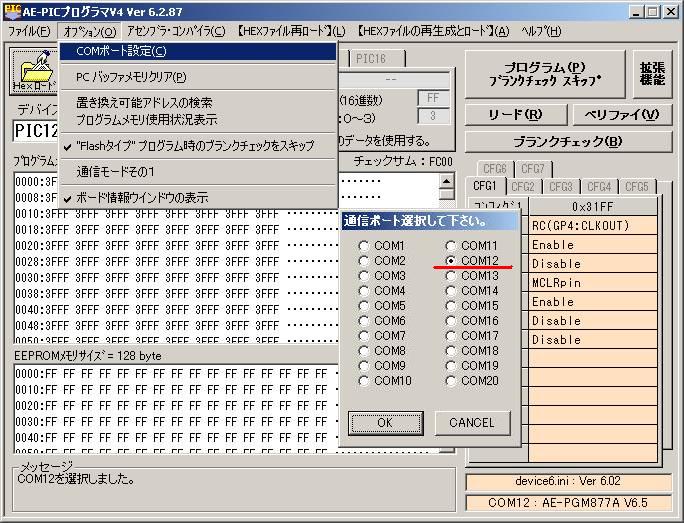The height and width of the screenshot is (523, 684).
Task: Switch to the CFG4 tab
Action: point(598,187)
